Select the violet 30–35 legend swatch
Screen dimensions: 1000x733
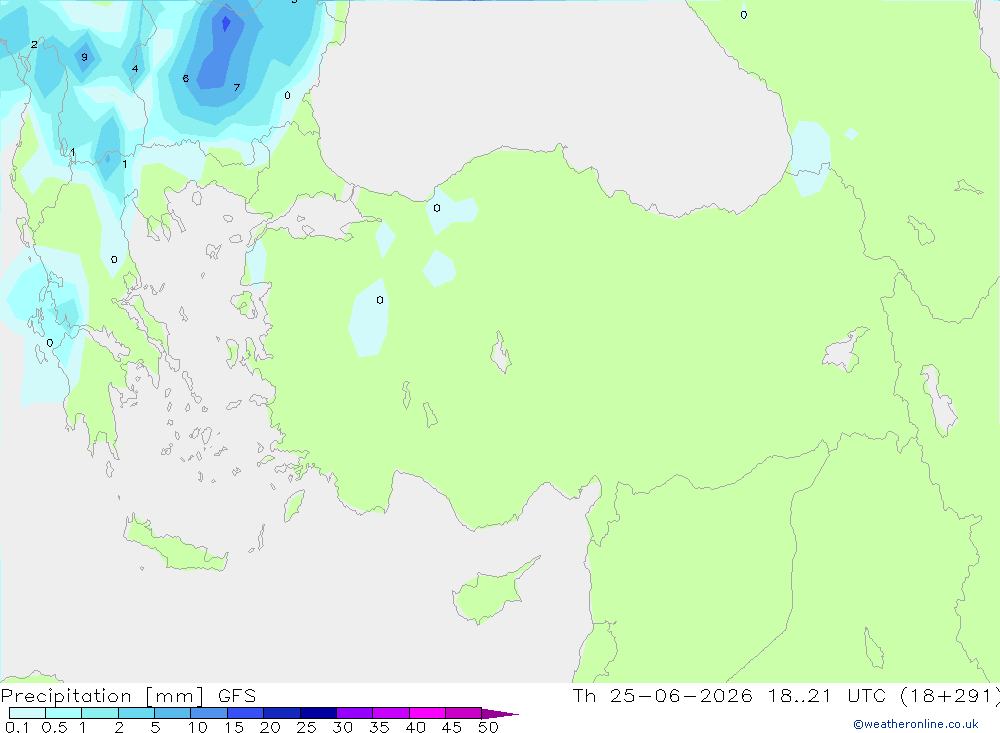(x=355, y=713)
